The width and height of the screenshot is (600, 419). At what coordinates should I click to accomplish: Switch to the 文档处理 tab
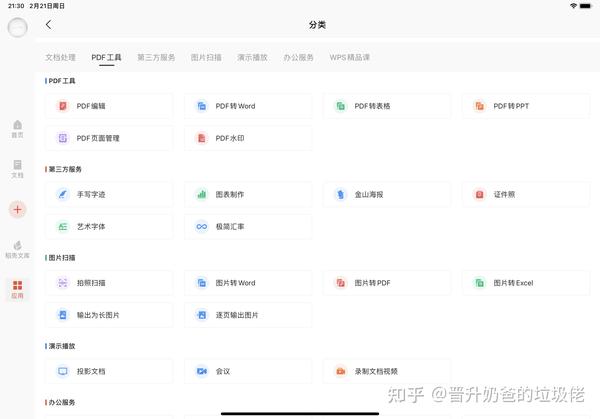point(60,57)
